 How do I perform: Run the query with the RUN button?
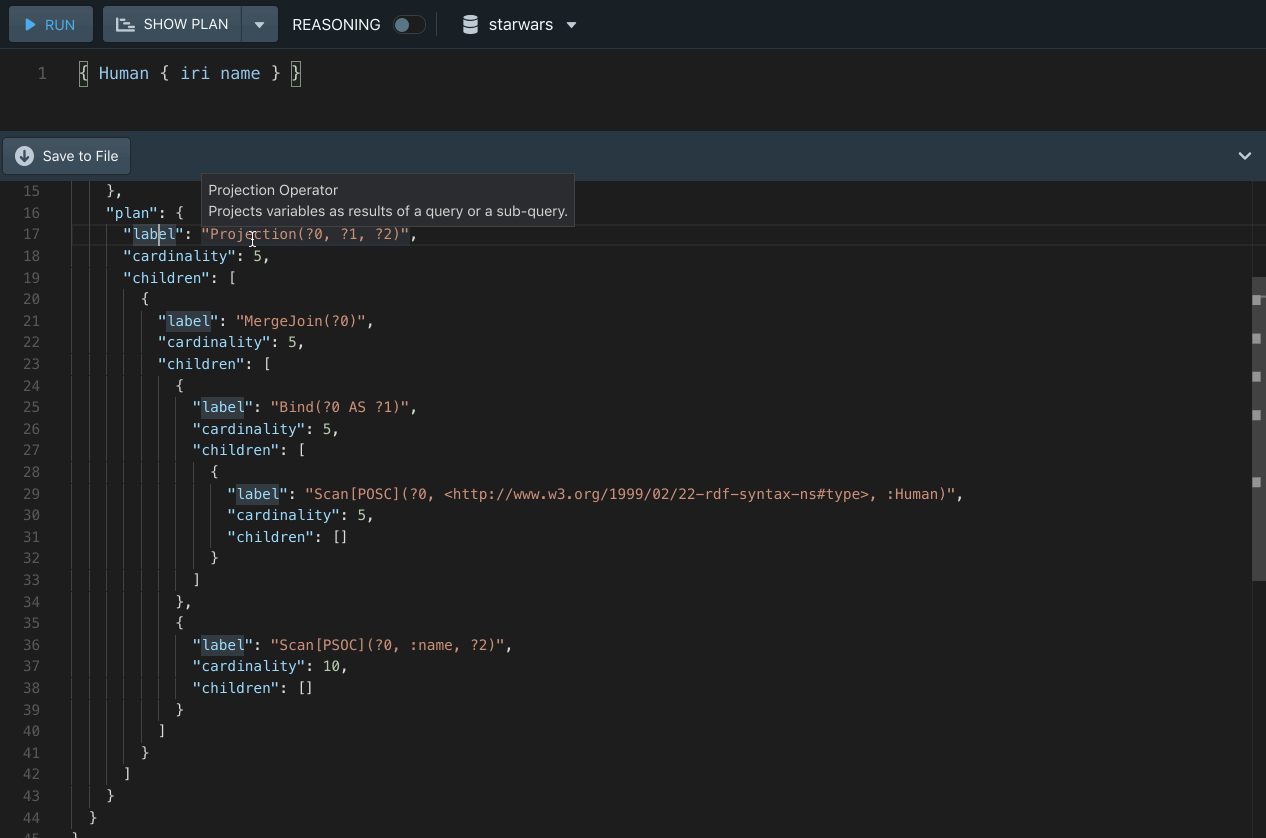[x=51, y=25]
